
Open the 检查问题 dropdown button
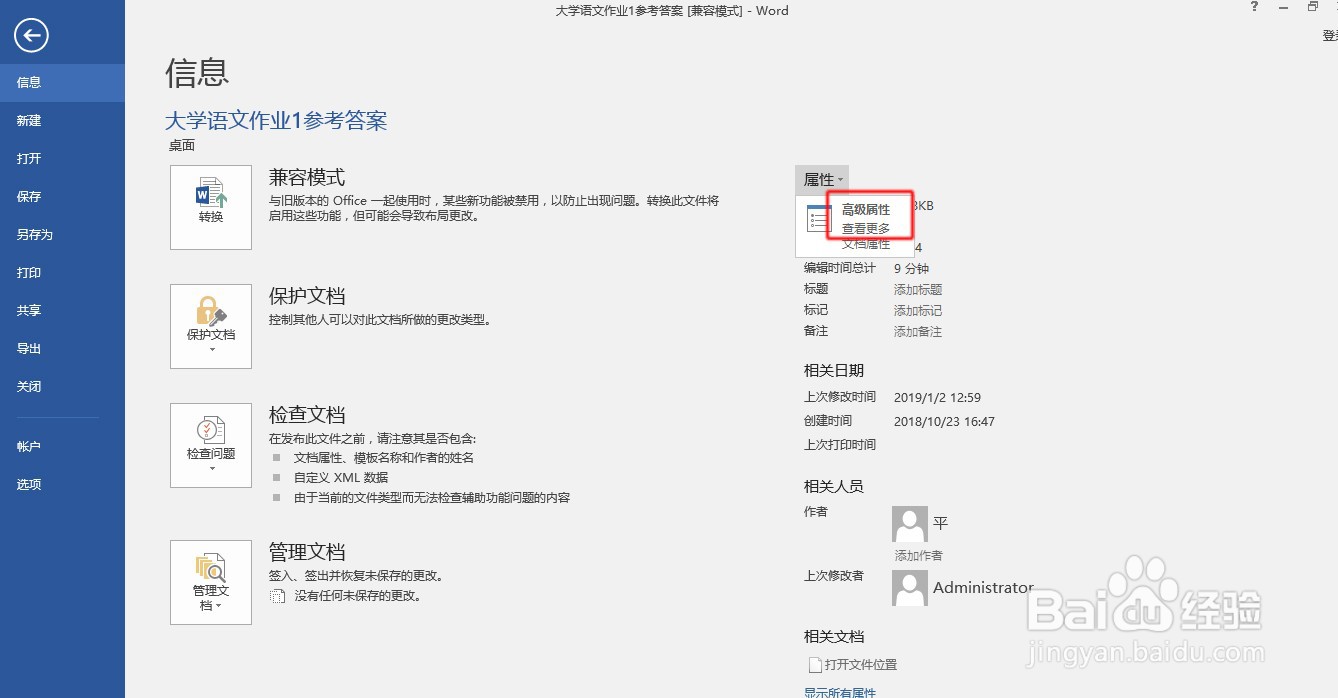tap(211, 445)
